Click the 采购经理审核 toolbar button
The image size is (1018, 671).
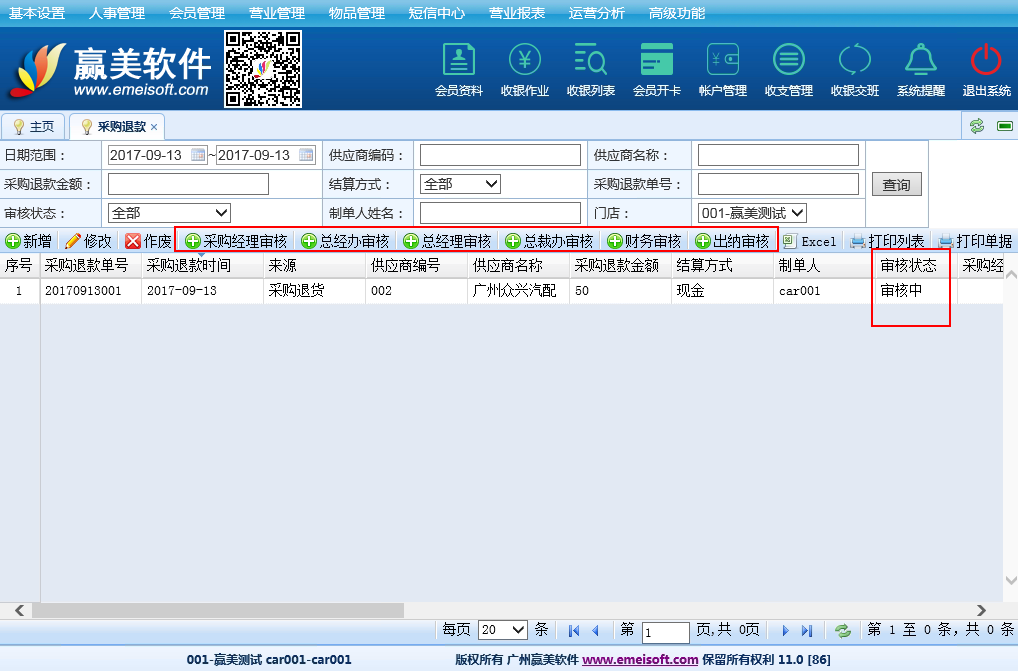[236, 241]
